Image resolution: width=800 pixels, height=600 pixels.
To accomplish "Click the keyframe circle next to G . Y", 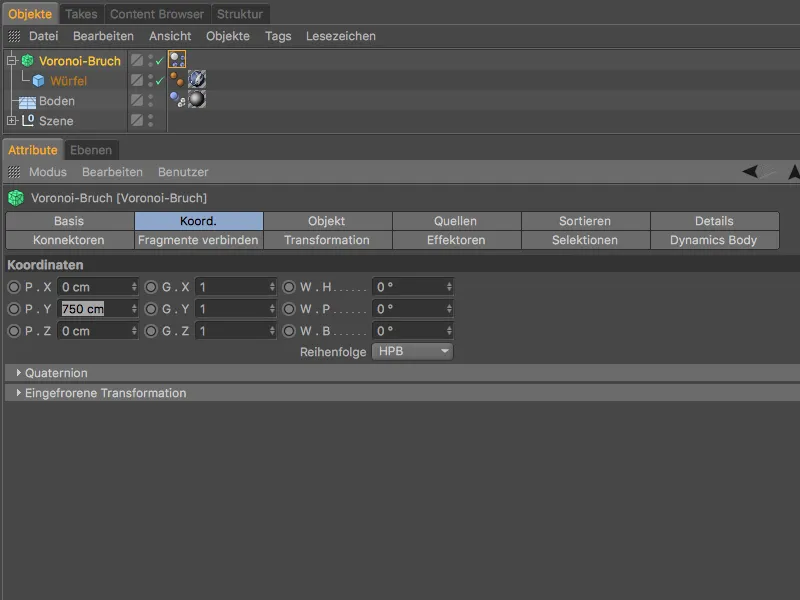I will pos(151,309).
